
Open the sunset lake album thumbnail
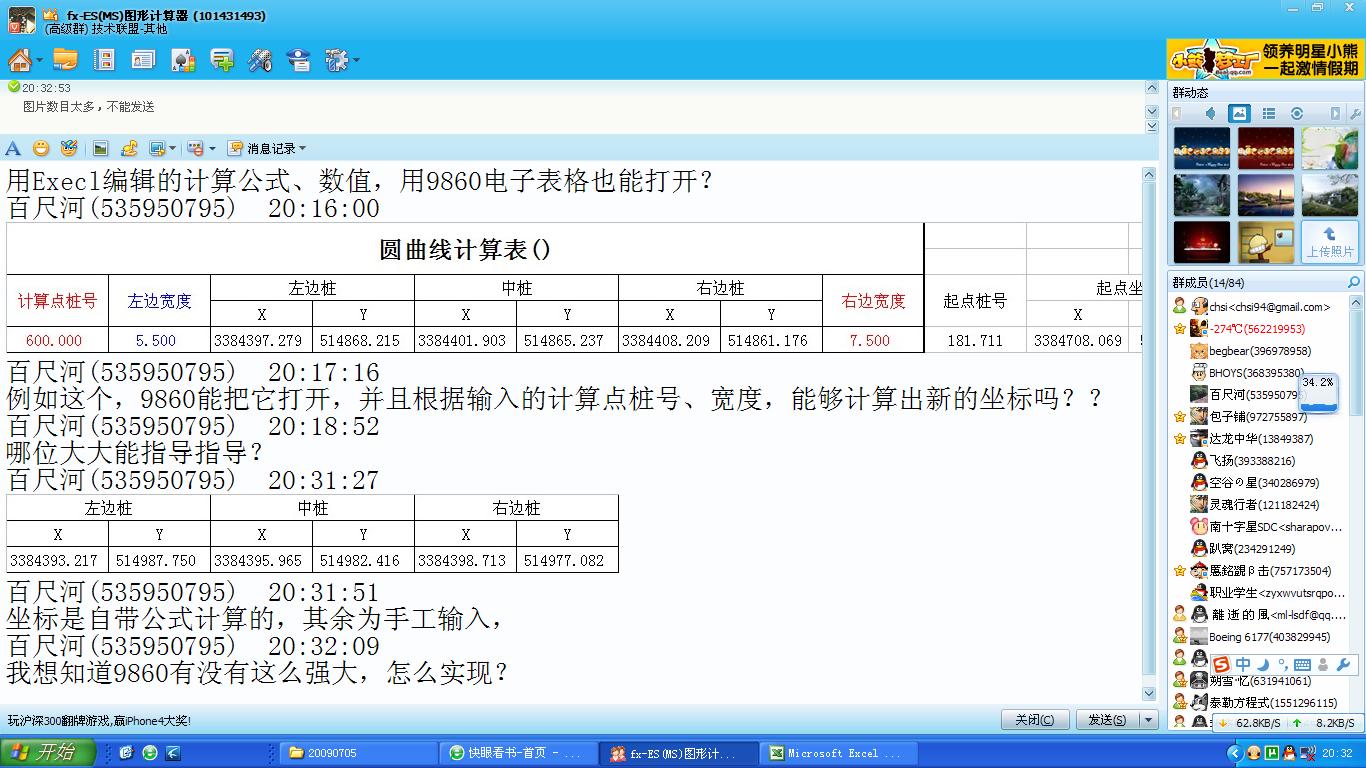[x=1265, y=195]
